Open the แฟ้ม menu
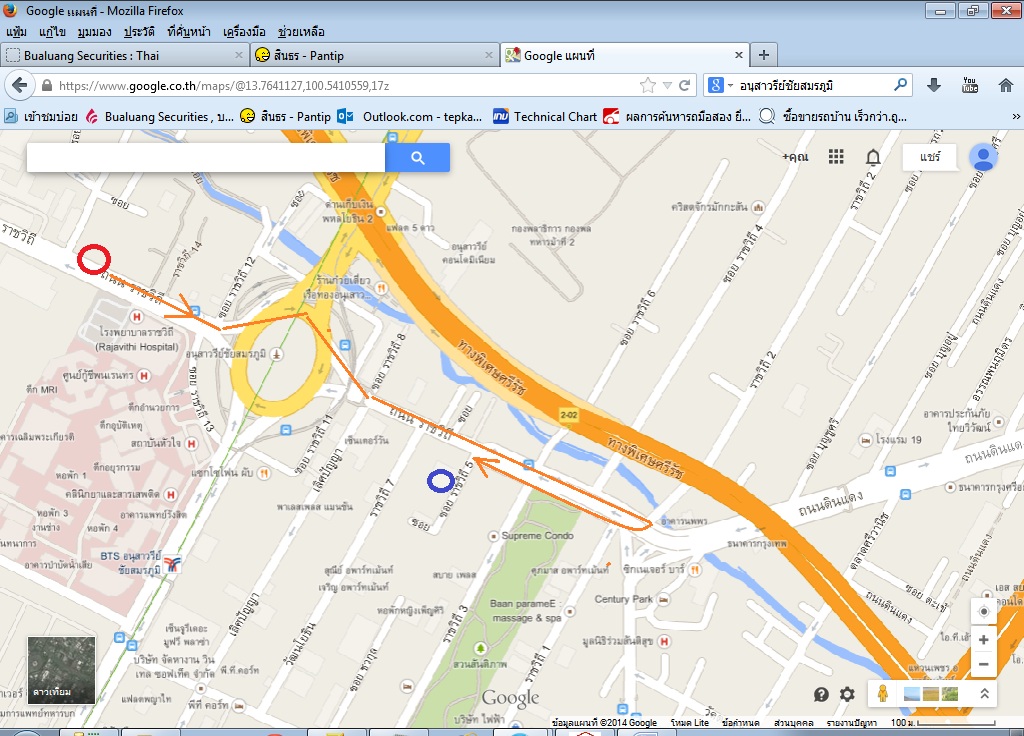The width and height of the screenshot is (1024, 736). click(16, 31)
